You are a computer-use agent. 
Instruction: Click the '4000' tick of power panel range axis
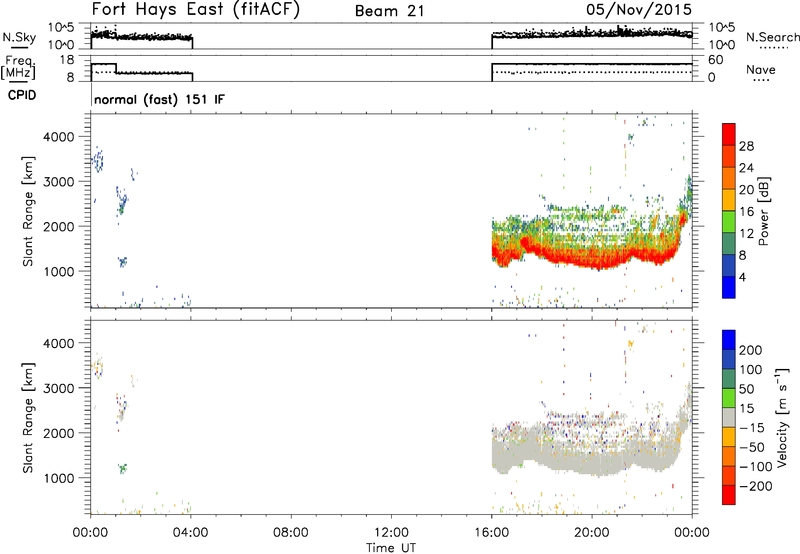coord(59,137)
